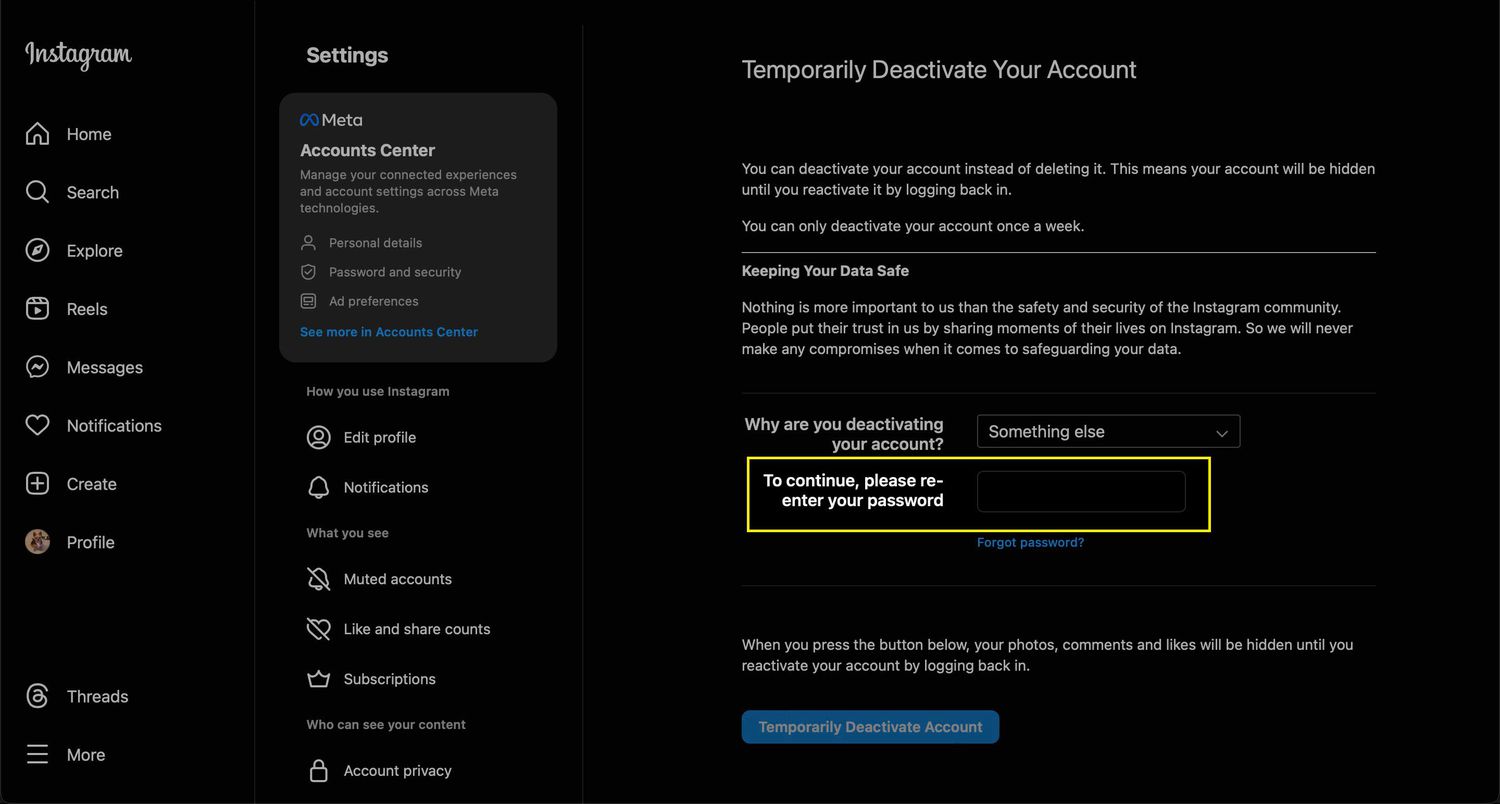Select Home label in sidebar
Viewport: 1500px width, 804px height.
click(89, 134)
